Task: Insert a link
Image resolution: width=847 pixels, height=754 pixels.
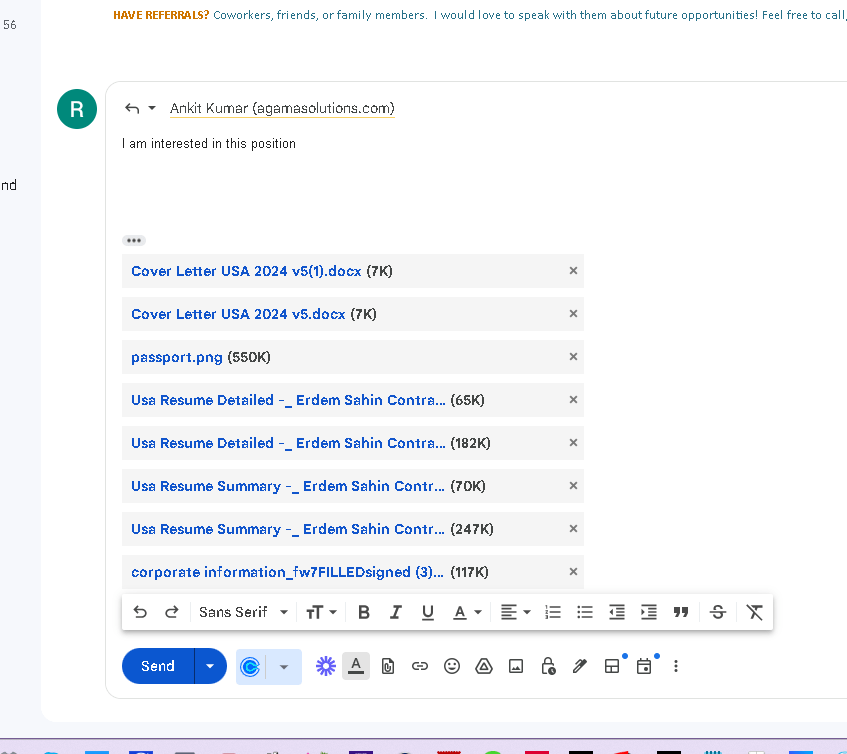Action: click(420, 666)
